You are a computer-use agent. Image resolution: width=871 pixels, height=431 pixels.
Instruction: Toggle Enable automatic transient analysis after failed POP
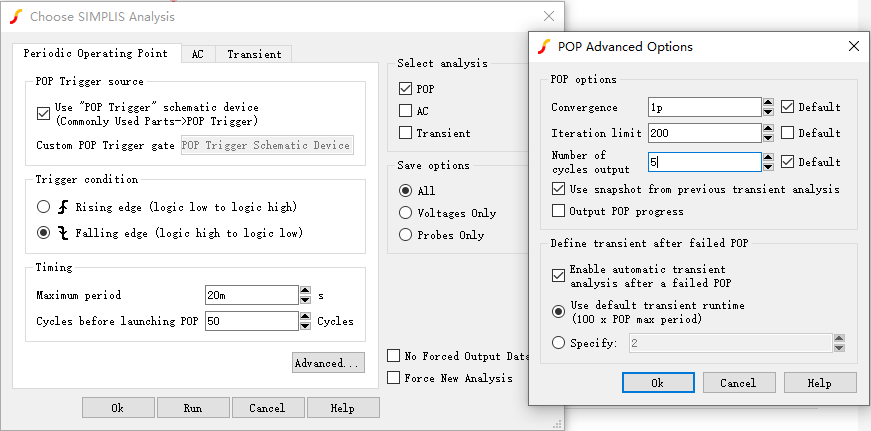558,275
